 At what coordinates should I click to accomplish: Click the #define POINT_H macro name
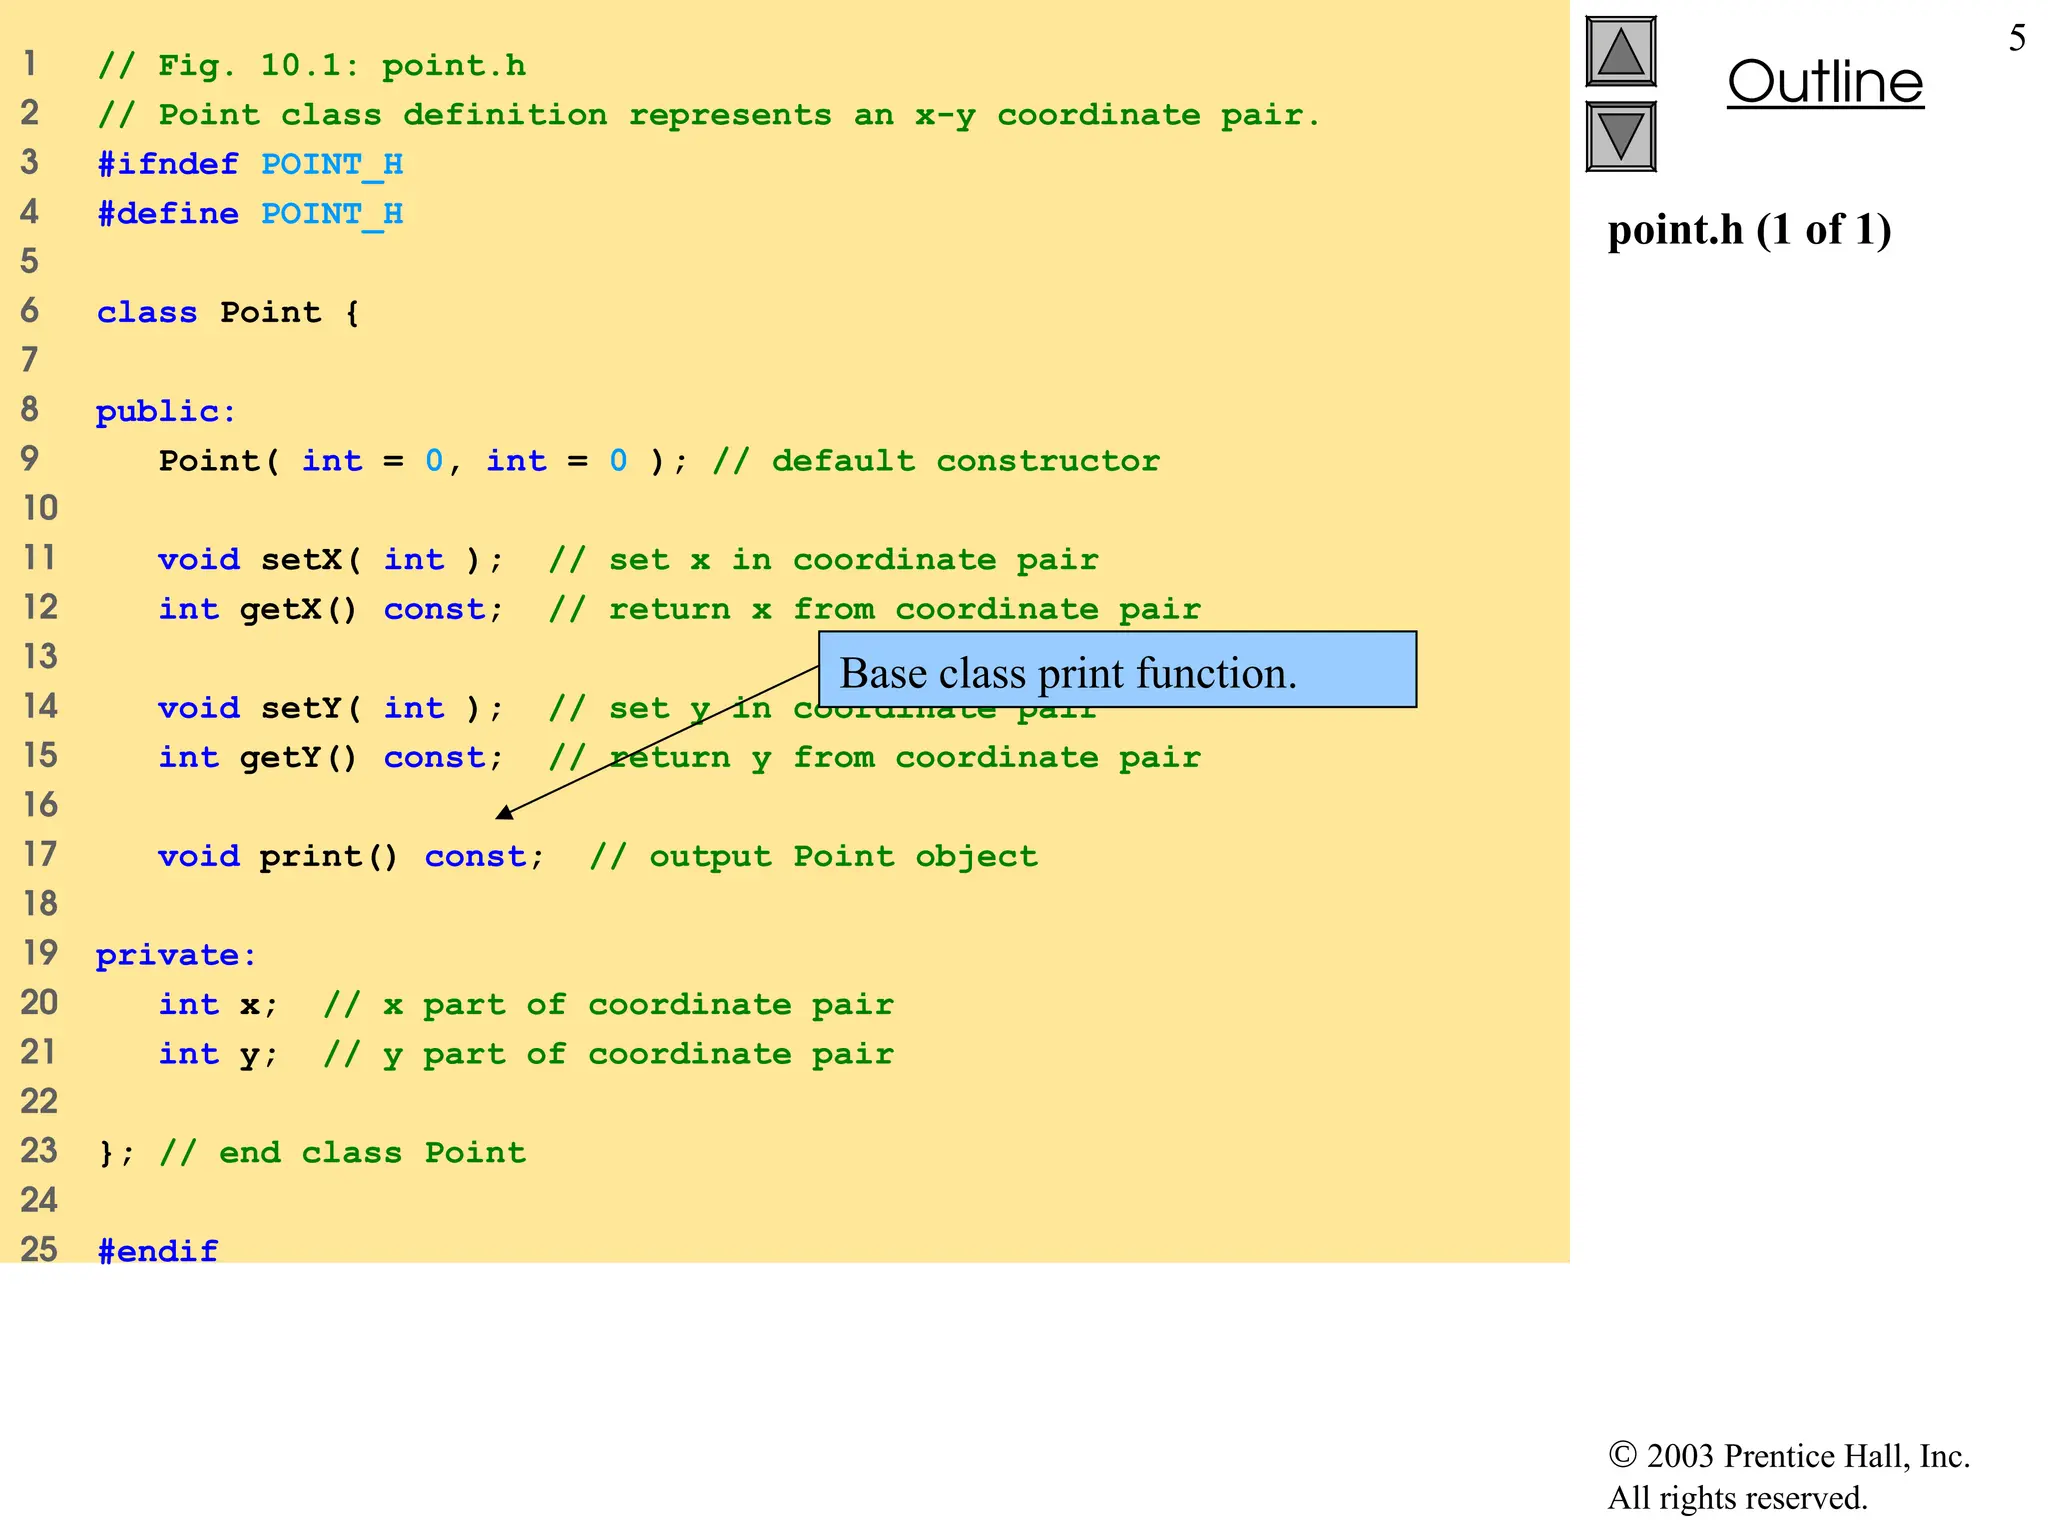click(x=332, y=214)
